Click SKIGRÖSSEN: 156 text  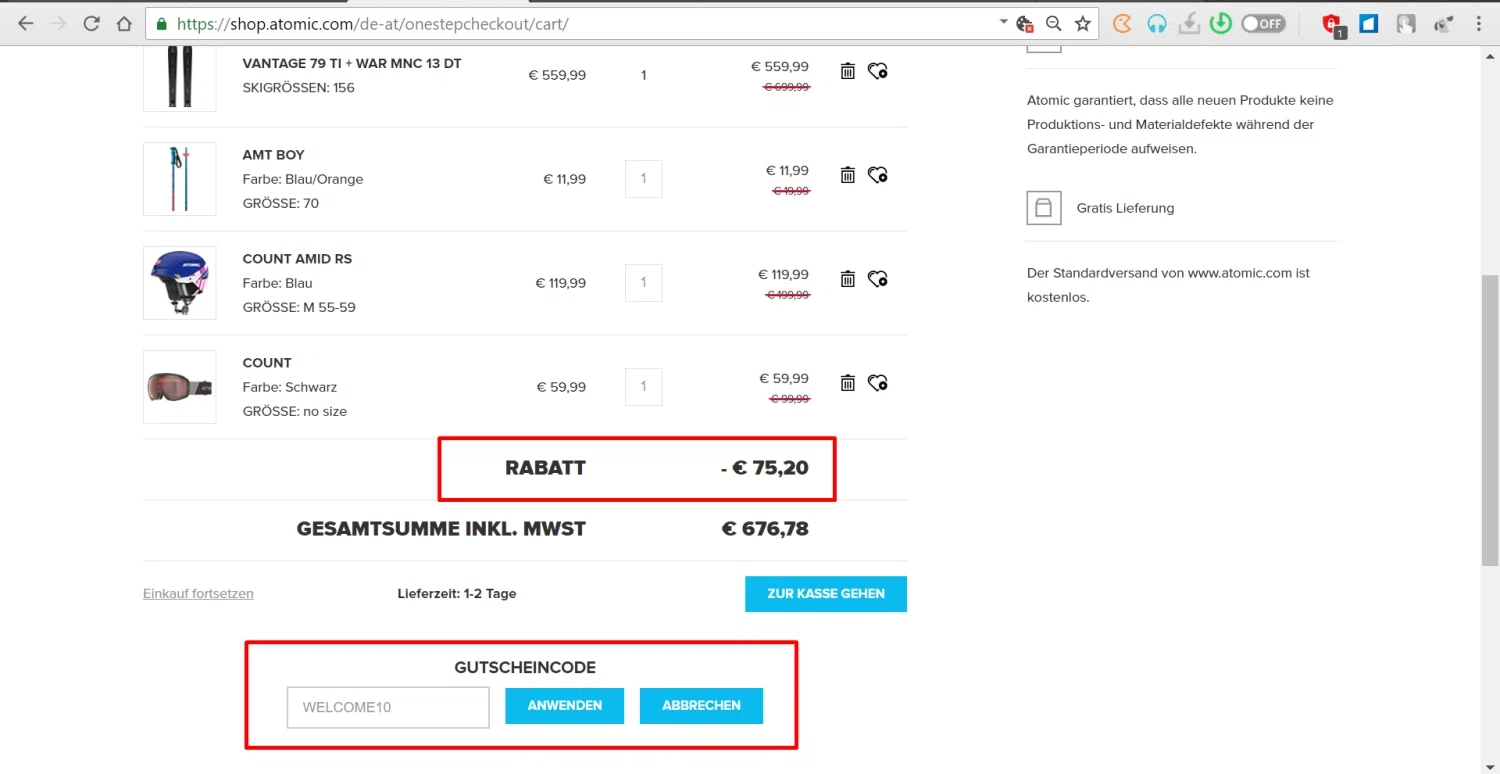point(299,87)
